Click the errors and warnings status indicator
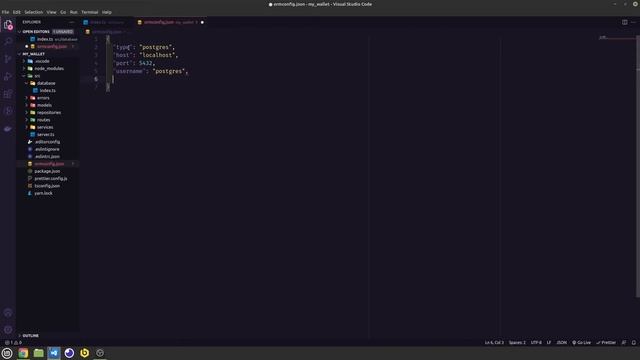This screenshot has height=360, width=640. tap(13, 342)
